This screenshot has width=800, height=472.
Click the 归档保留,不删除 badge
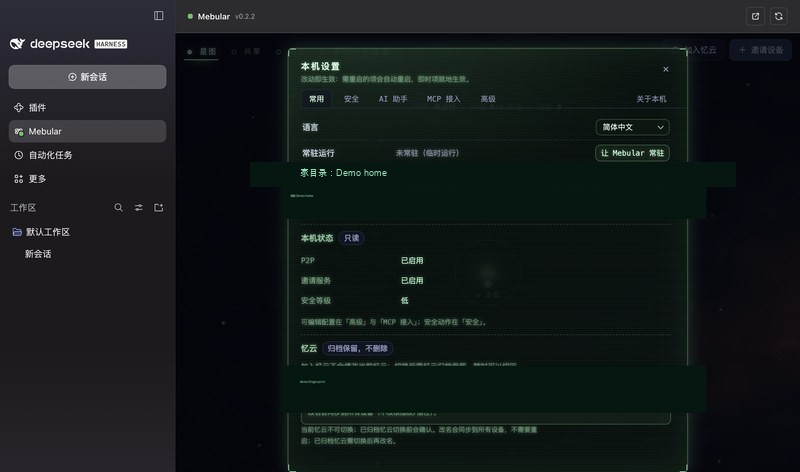[x=357, y=349]
